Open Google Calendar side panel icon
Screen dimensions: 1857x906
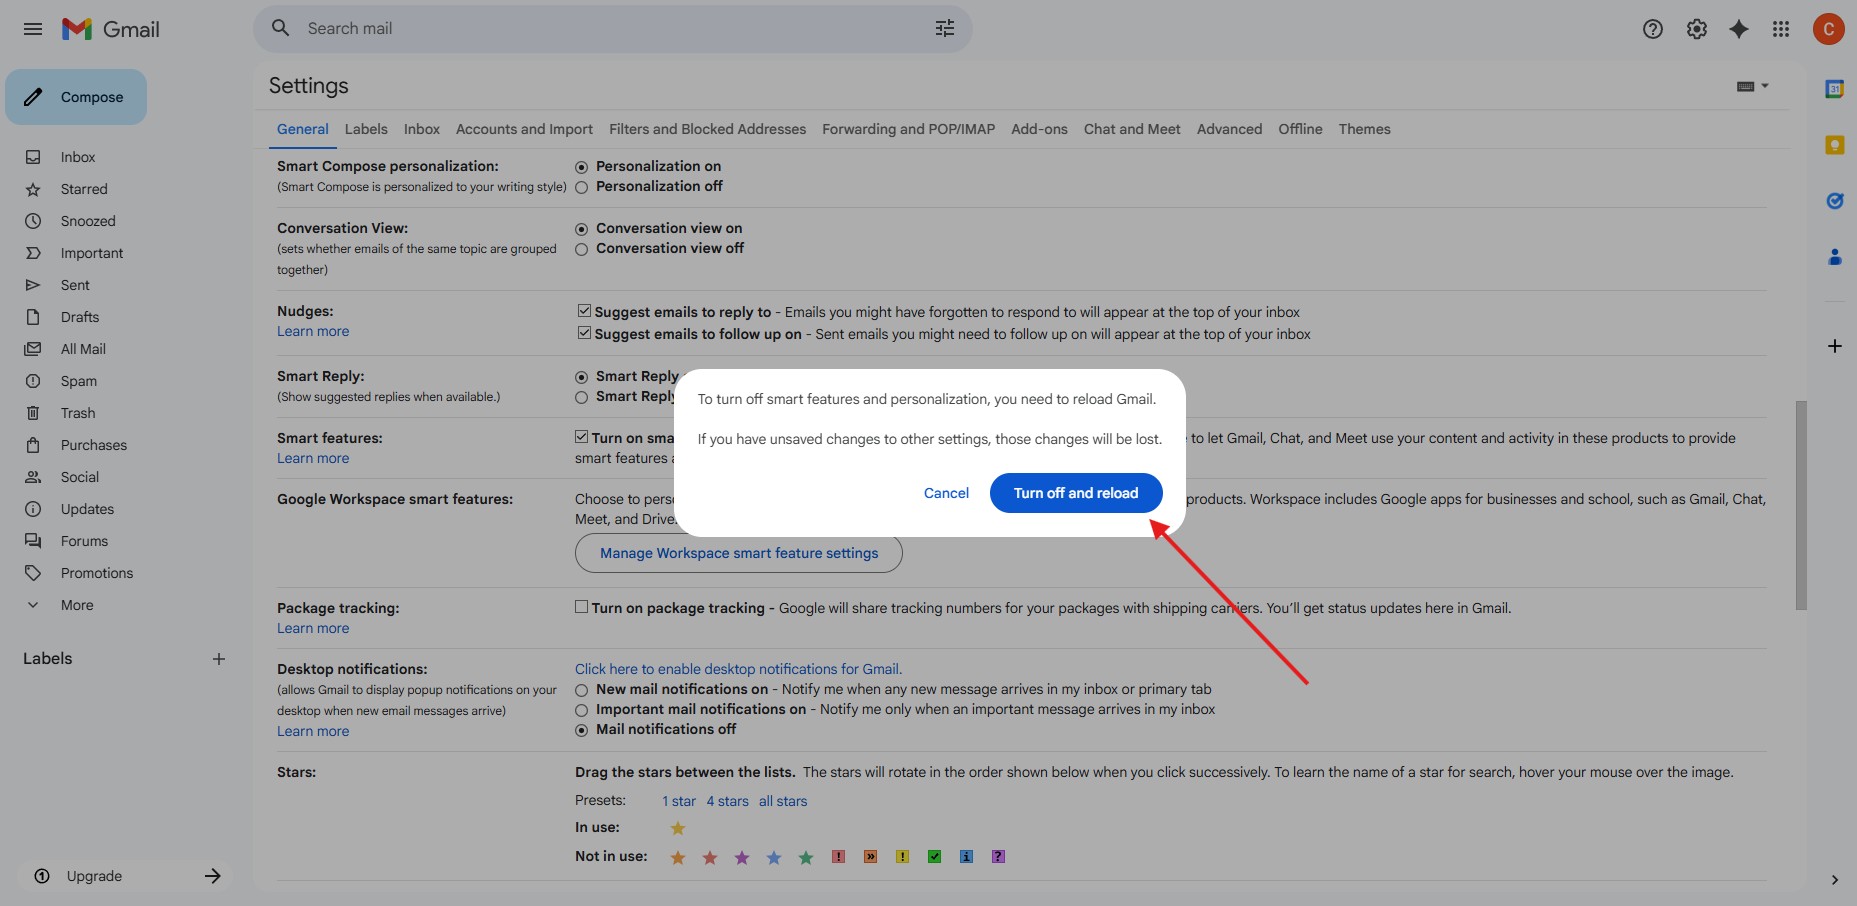[x=1834, y=89]
